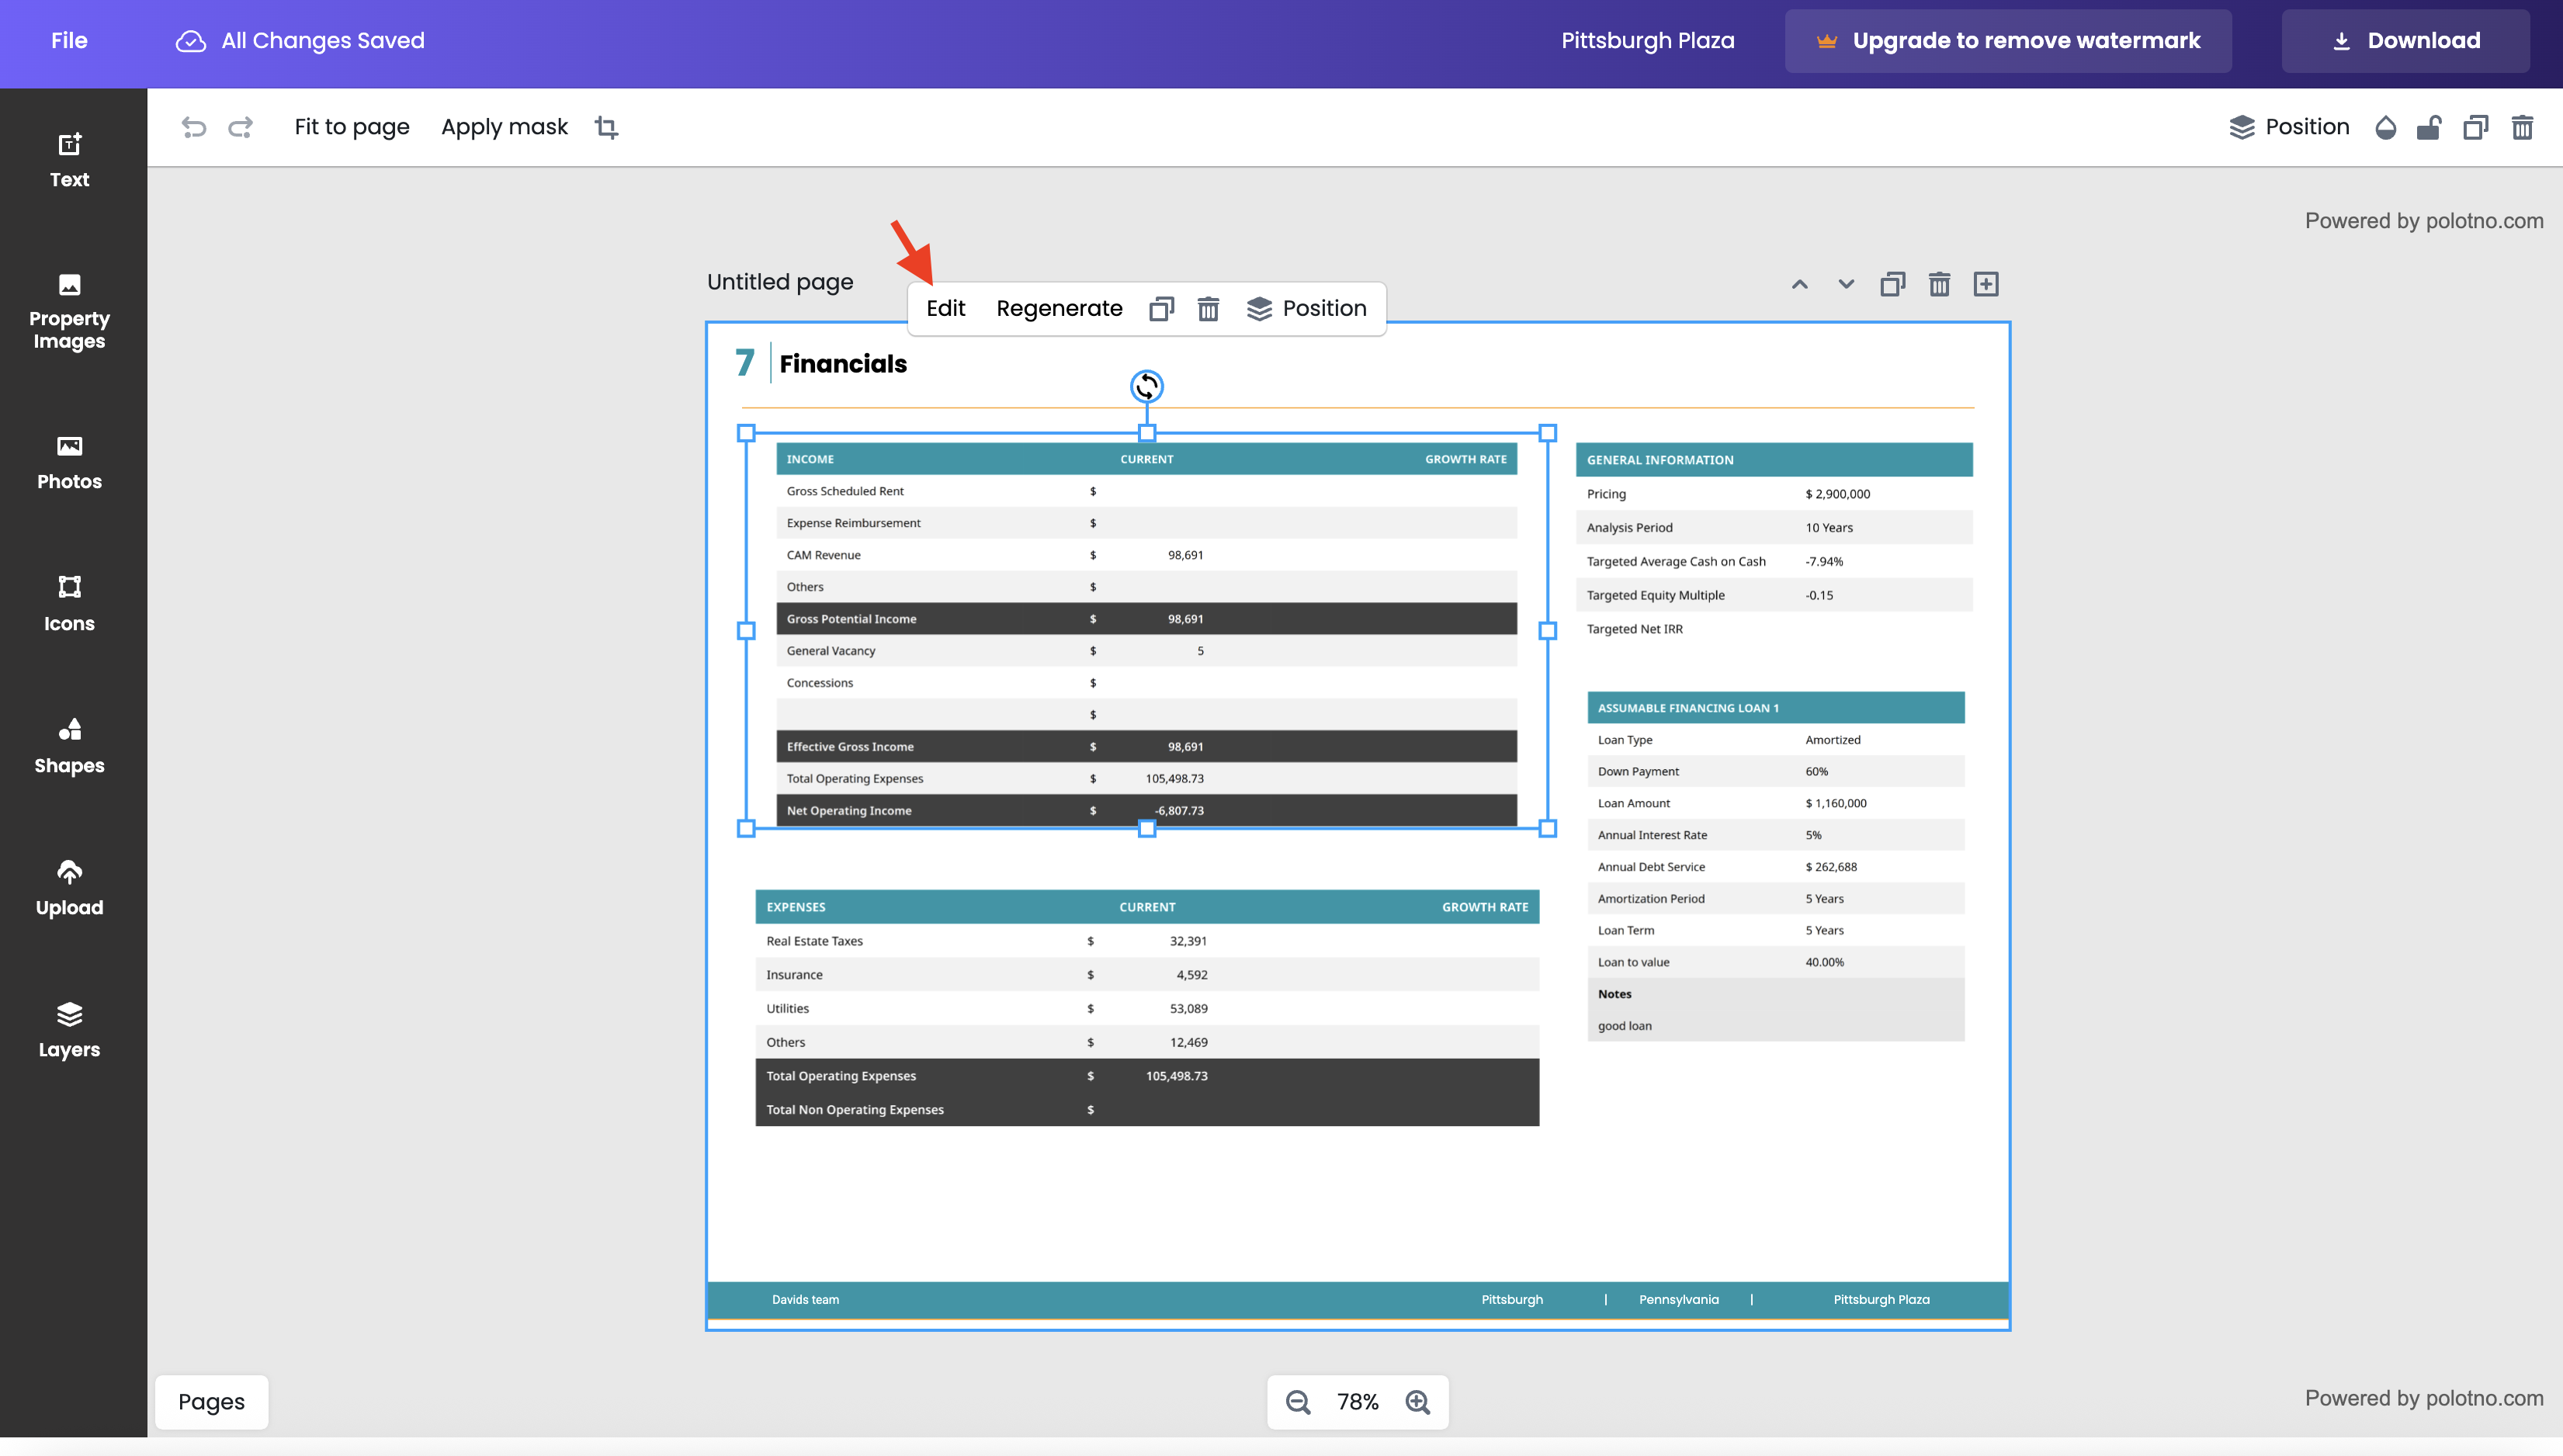This screenshot has width=2563, height=1456.
Task: Open the File menu
Action: coord(69,41)
